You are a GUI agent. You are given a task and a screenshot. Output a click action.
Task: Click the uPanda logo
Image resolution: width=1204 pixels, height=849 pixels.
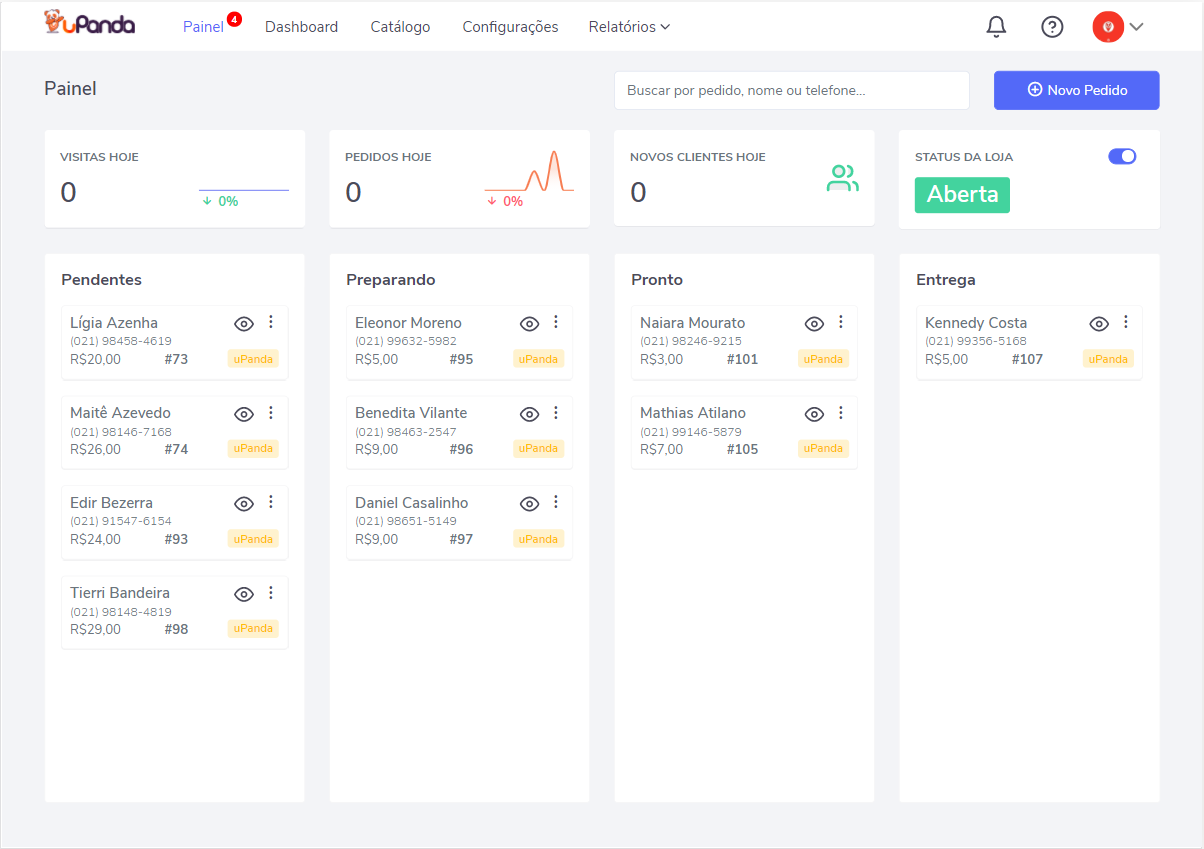tap(90, 24)
